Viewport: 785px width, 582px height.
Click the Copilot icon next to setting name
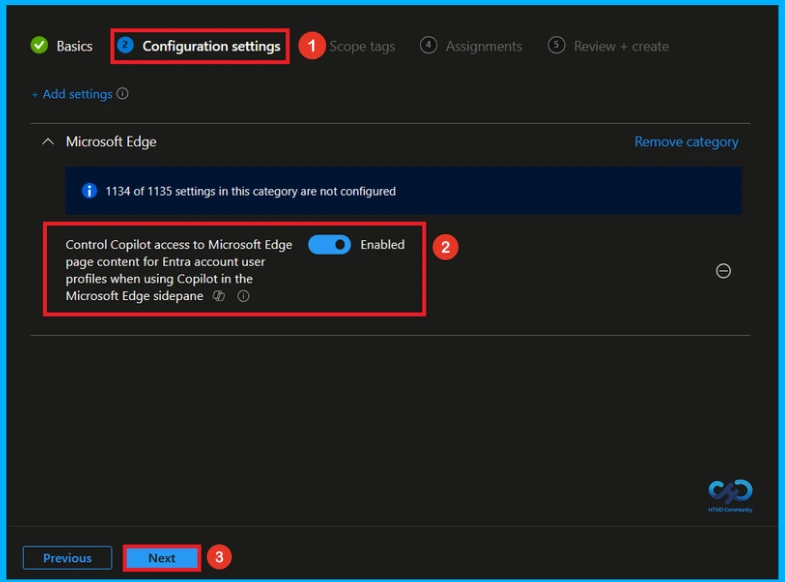(x=219, y=296)
